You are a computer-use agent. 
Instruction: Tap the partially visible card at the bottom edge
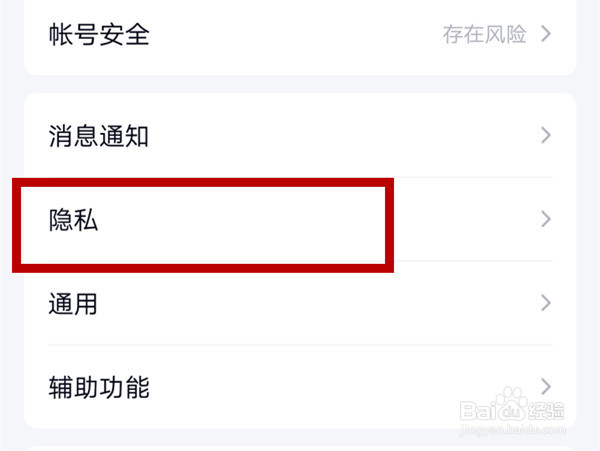pos(300,448)
